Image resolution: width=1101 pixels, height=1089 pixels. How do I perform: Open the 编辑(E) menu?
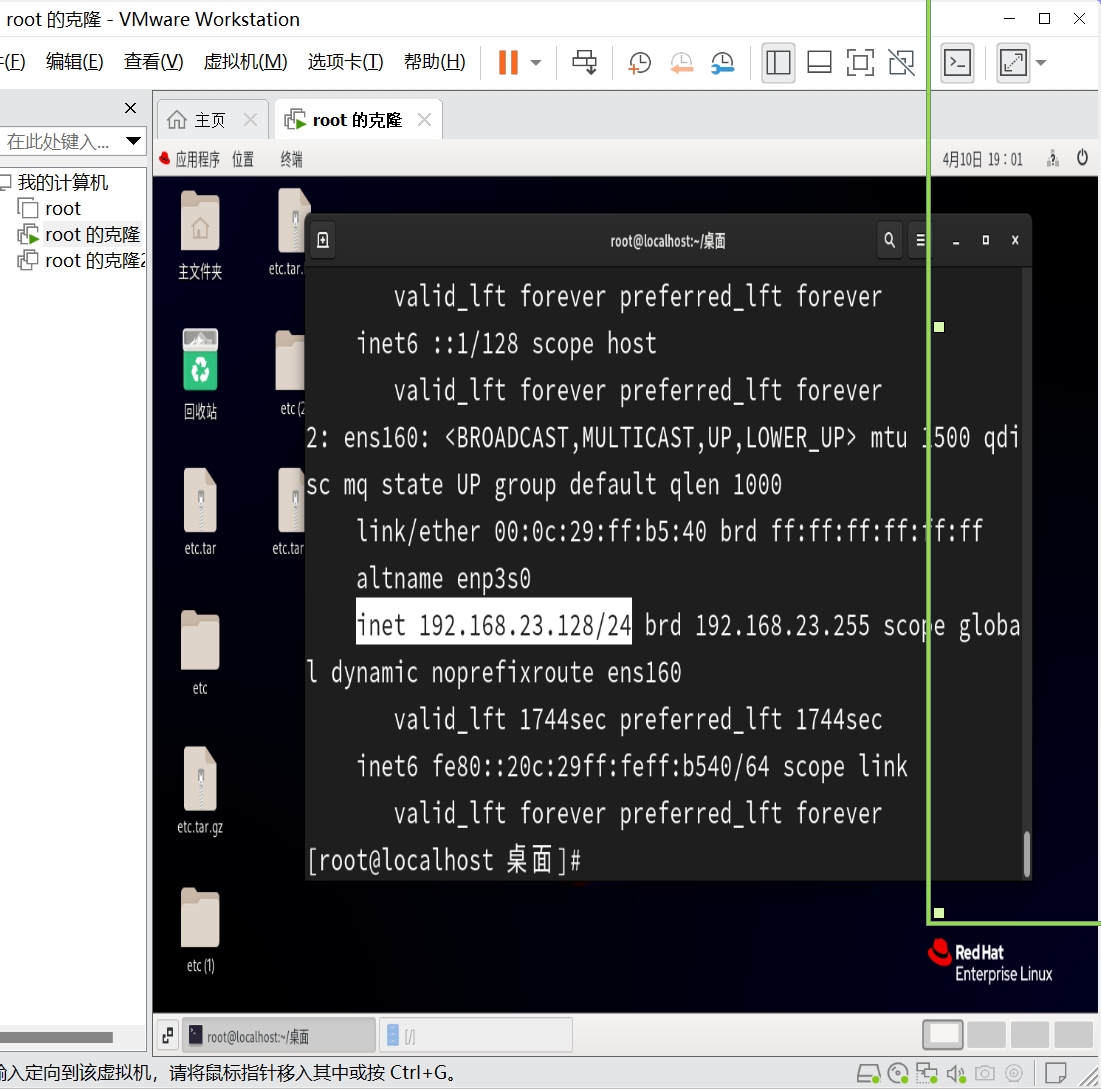coord(74,62)
